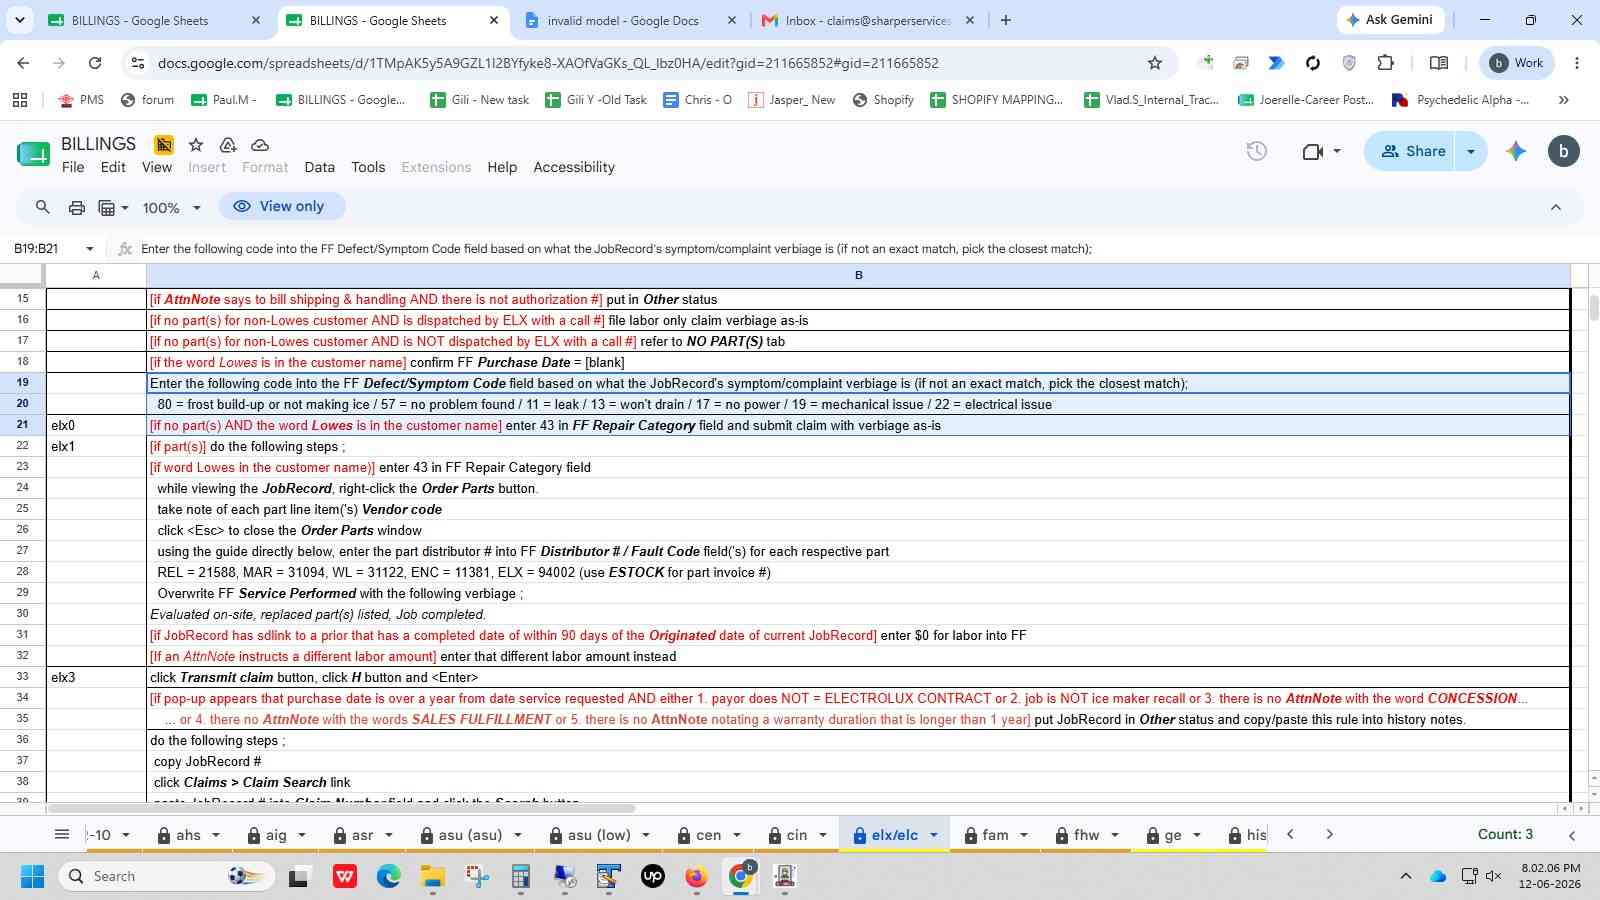
Task: Open the elx/elc sheet tab dropdown arrow
Action: pyautogui.click(x=934, y=835)
